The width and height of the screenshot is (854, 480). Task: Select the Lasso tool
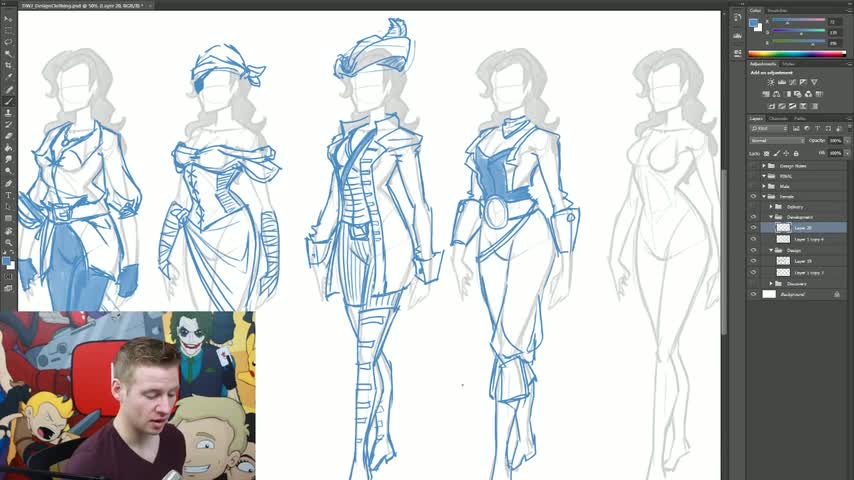tap(8, 42)
